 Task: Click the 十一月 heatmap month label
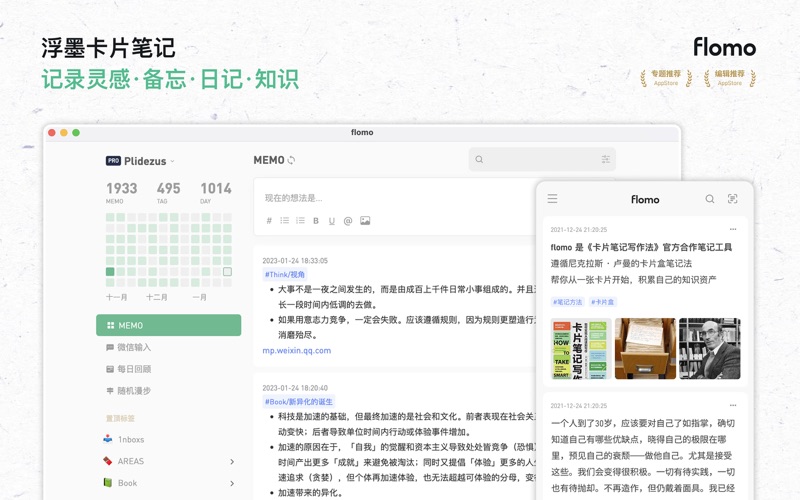coord(116,297)
